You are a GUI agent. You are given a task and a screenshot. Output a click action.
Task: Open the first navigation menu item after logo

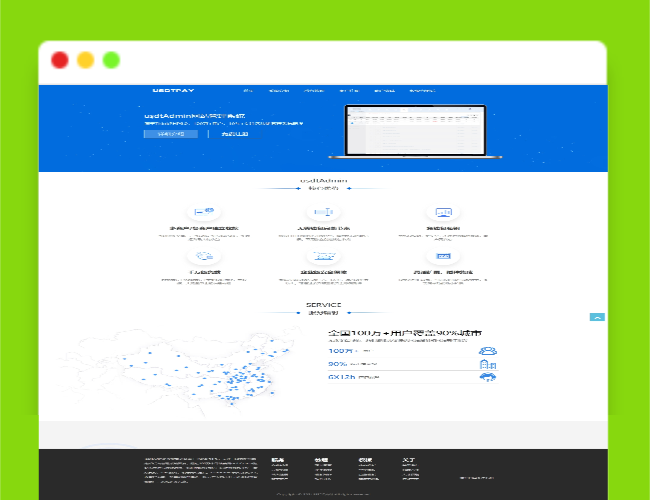pyautogui.click(x=248, y=90)
